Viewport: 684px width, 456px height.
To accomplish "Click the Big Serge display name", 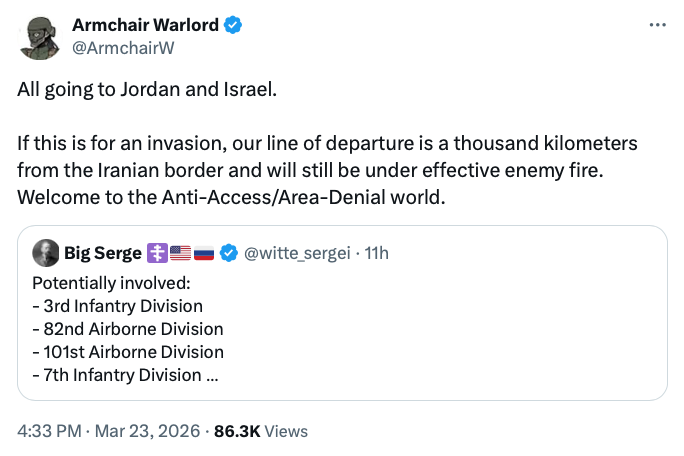I will (103, 254).
